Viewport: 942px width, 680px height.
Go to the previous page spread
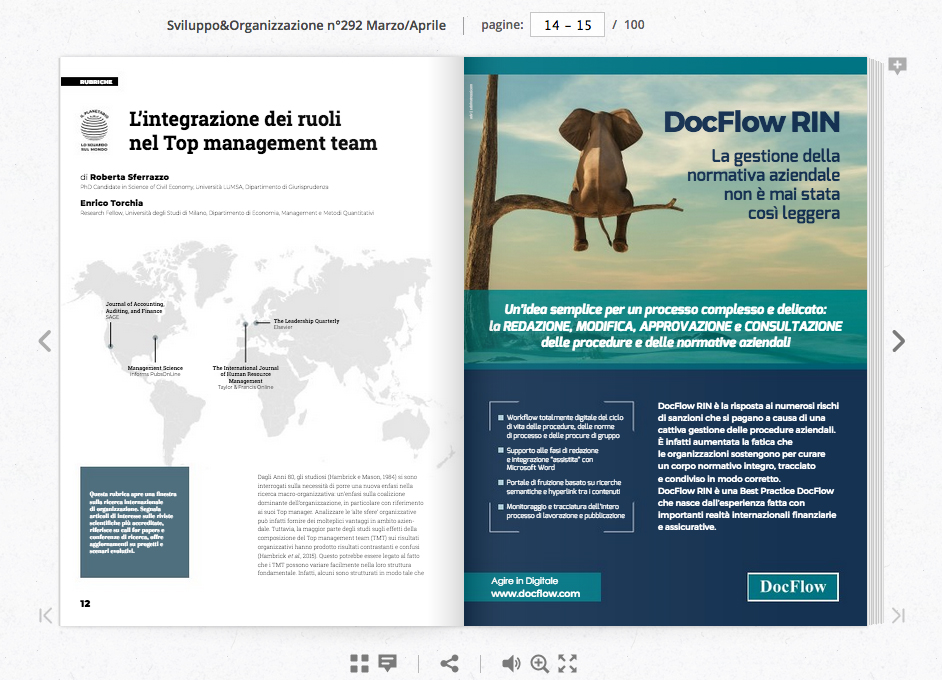click(x=45, y=341)
